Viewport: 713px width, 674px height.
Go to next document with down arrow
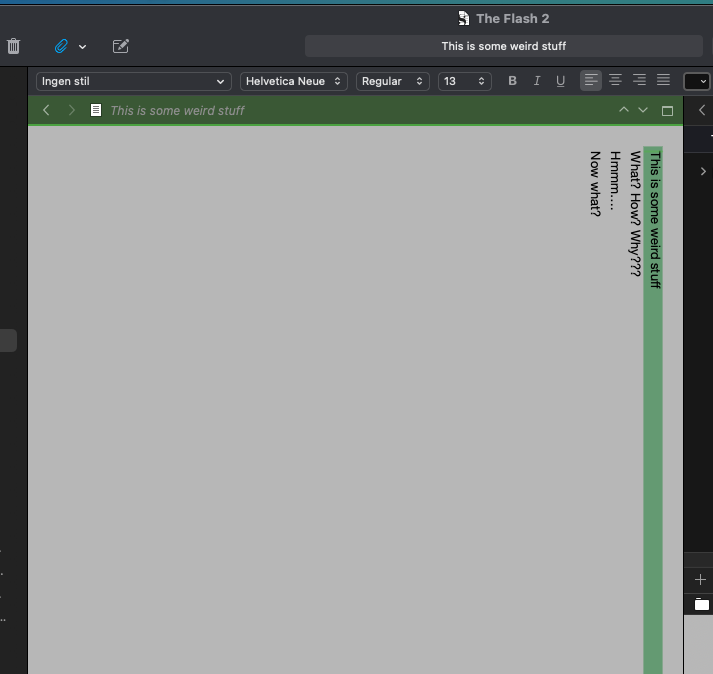click(x=643, y=110)
